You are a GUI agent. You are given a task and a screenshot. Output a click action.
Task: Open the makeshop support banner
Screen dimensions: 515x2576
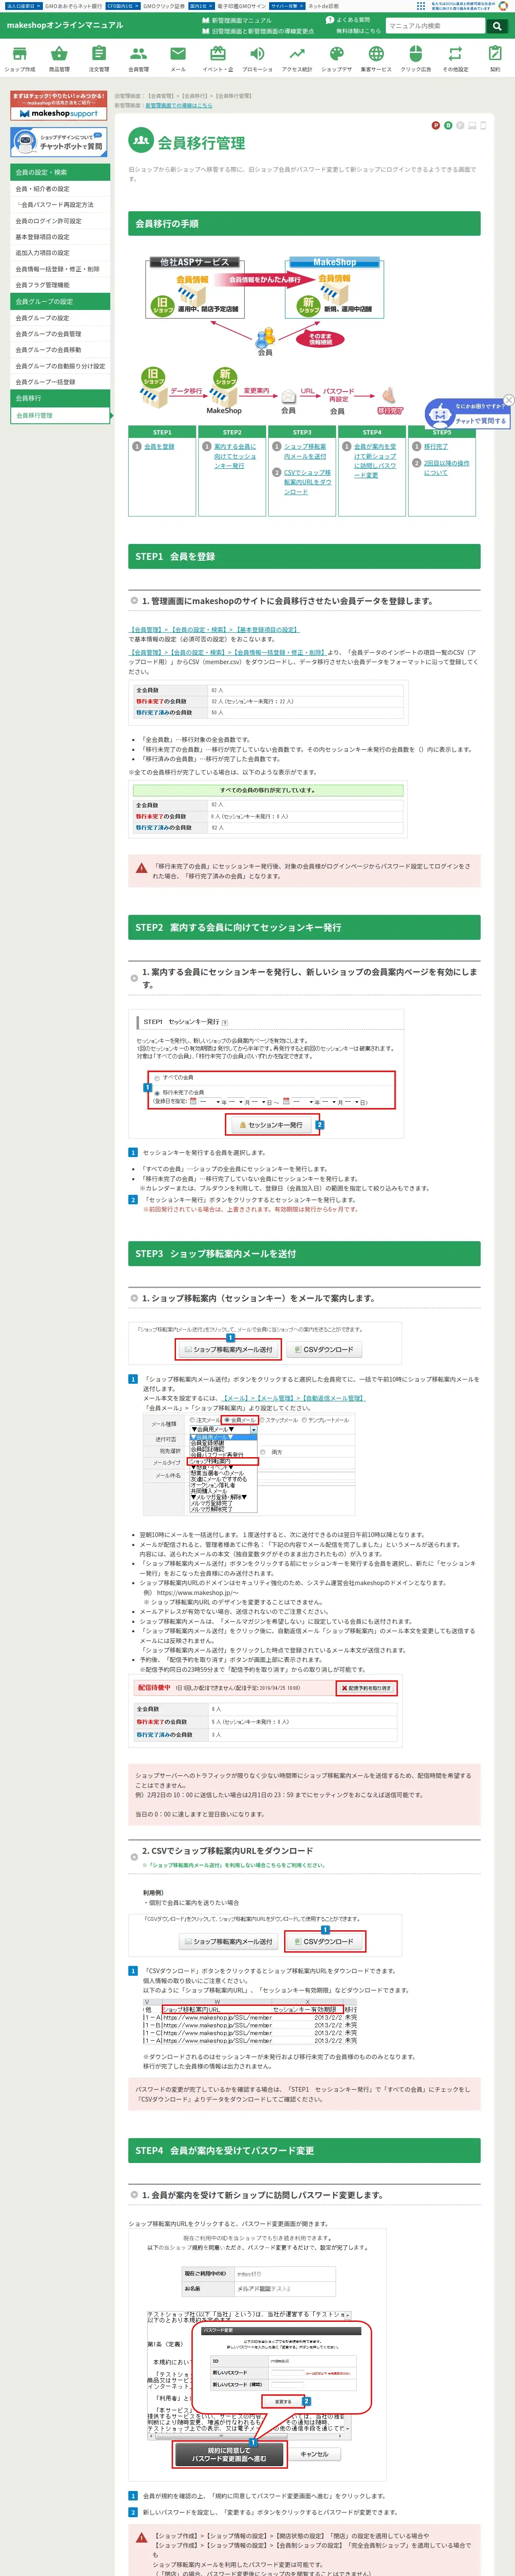pos(59,106)
